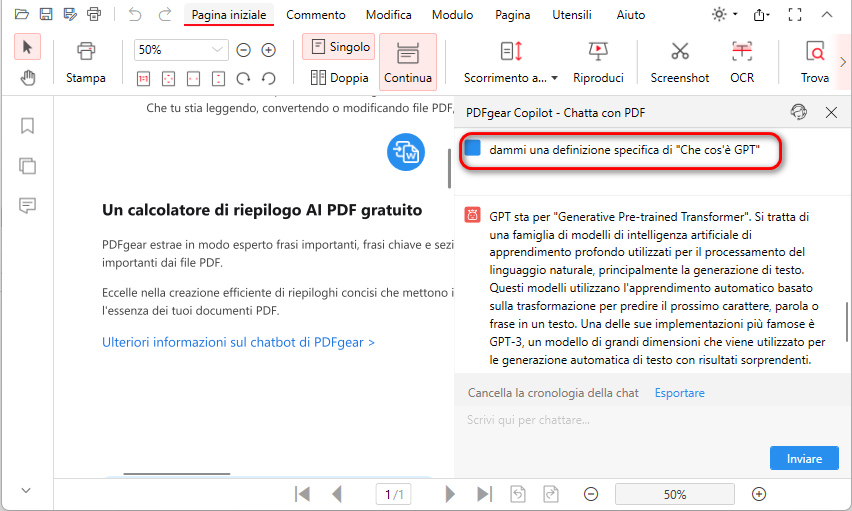Open the Pagina iniziale tab

(229, 15)
